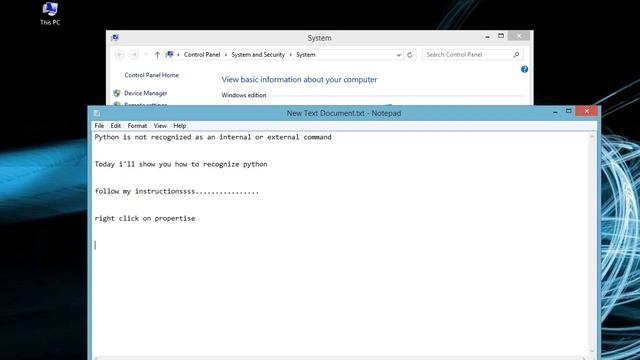Maximize the Notepad window
The width and height of the screenshot is (640, 360).
[569, 111]
